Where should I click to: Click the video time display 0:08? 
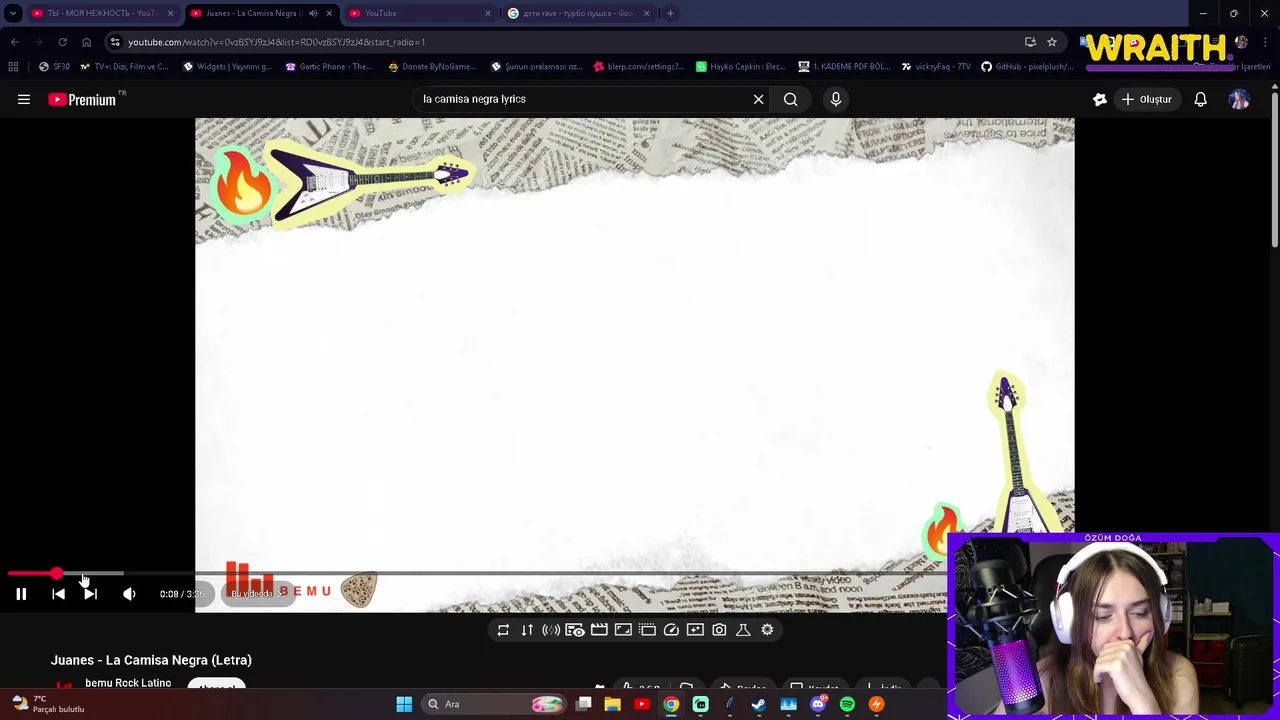(181, 594)
